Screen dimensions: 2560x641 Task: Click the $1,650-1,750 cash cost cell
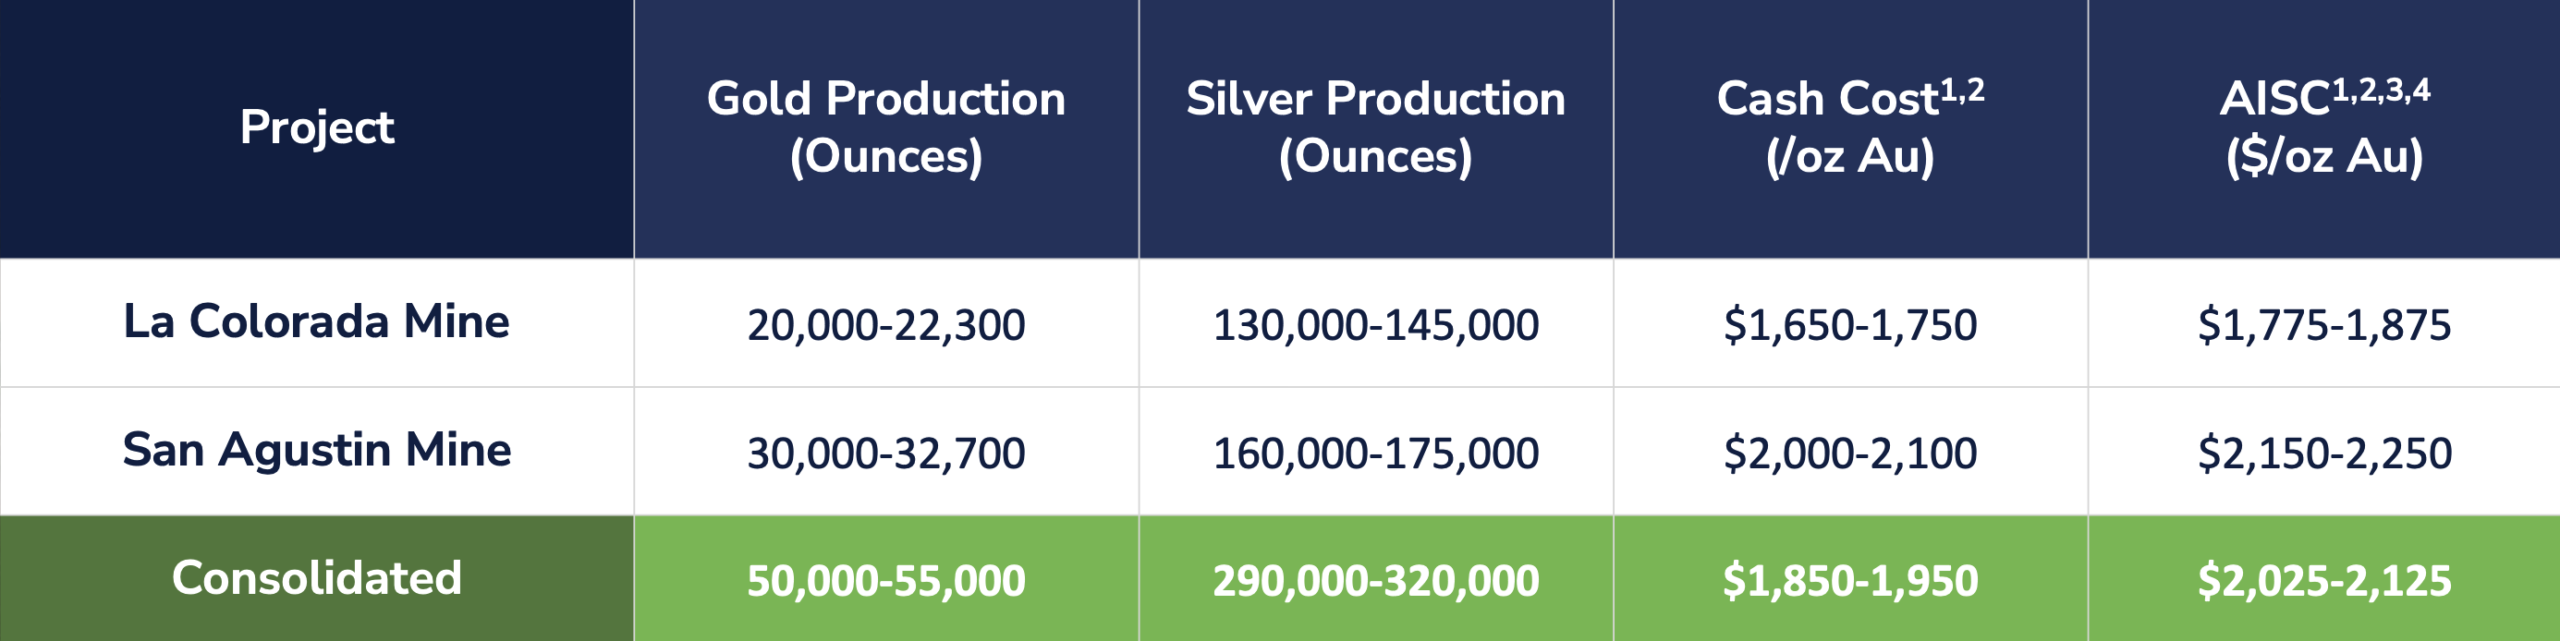(1850, 325)
